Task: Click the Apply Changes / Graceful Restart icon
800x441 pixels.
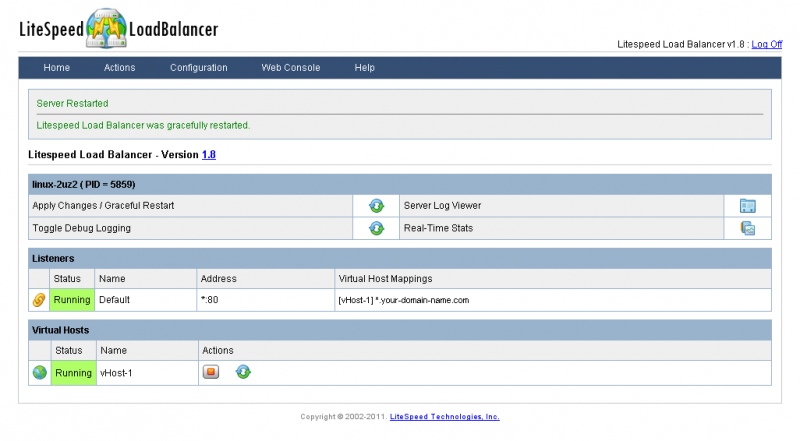Action: click(x=377, y=206)
